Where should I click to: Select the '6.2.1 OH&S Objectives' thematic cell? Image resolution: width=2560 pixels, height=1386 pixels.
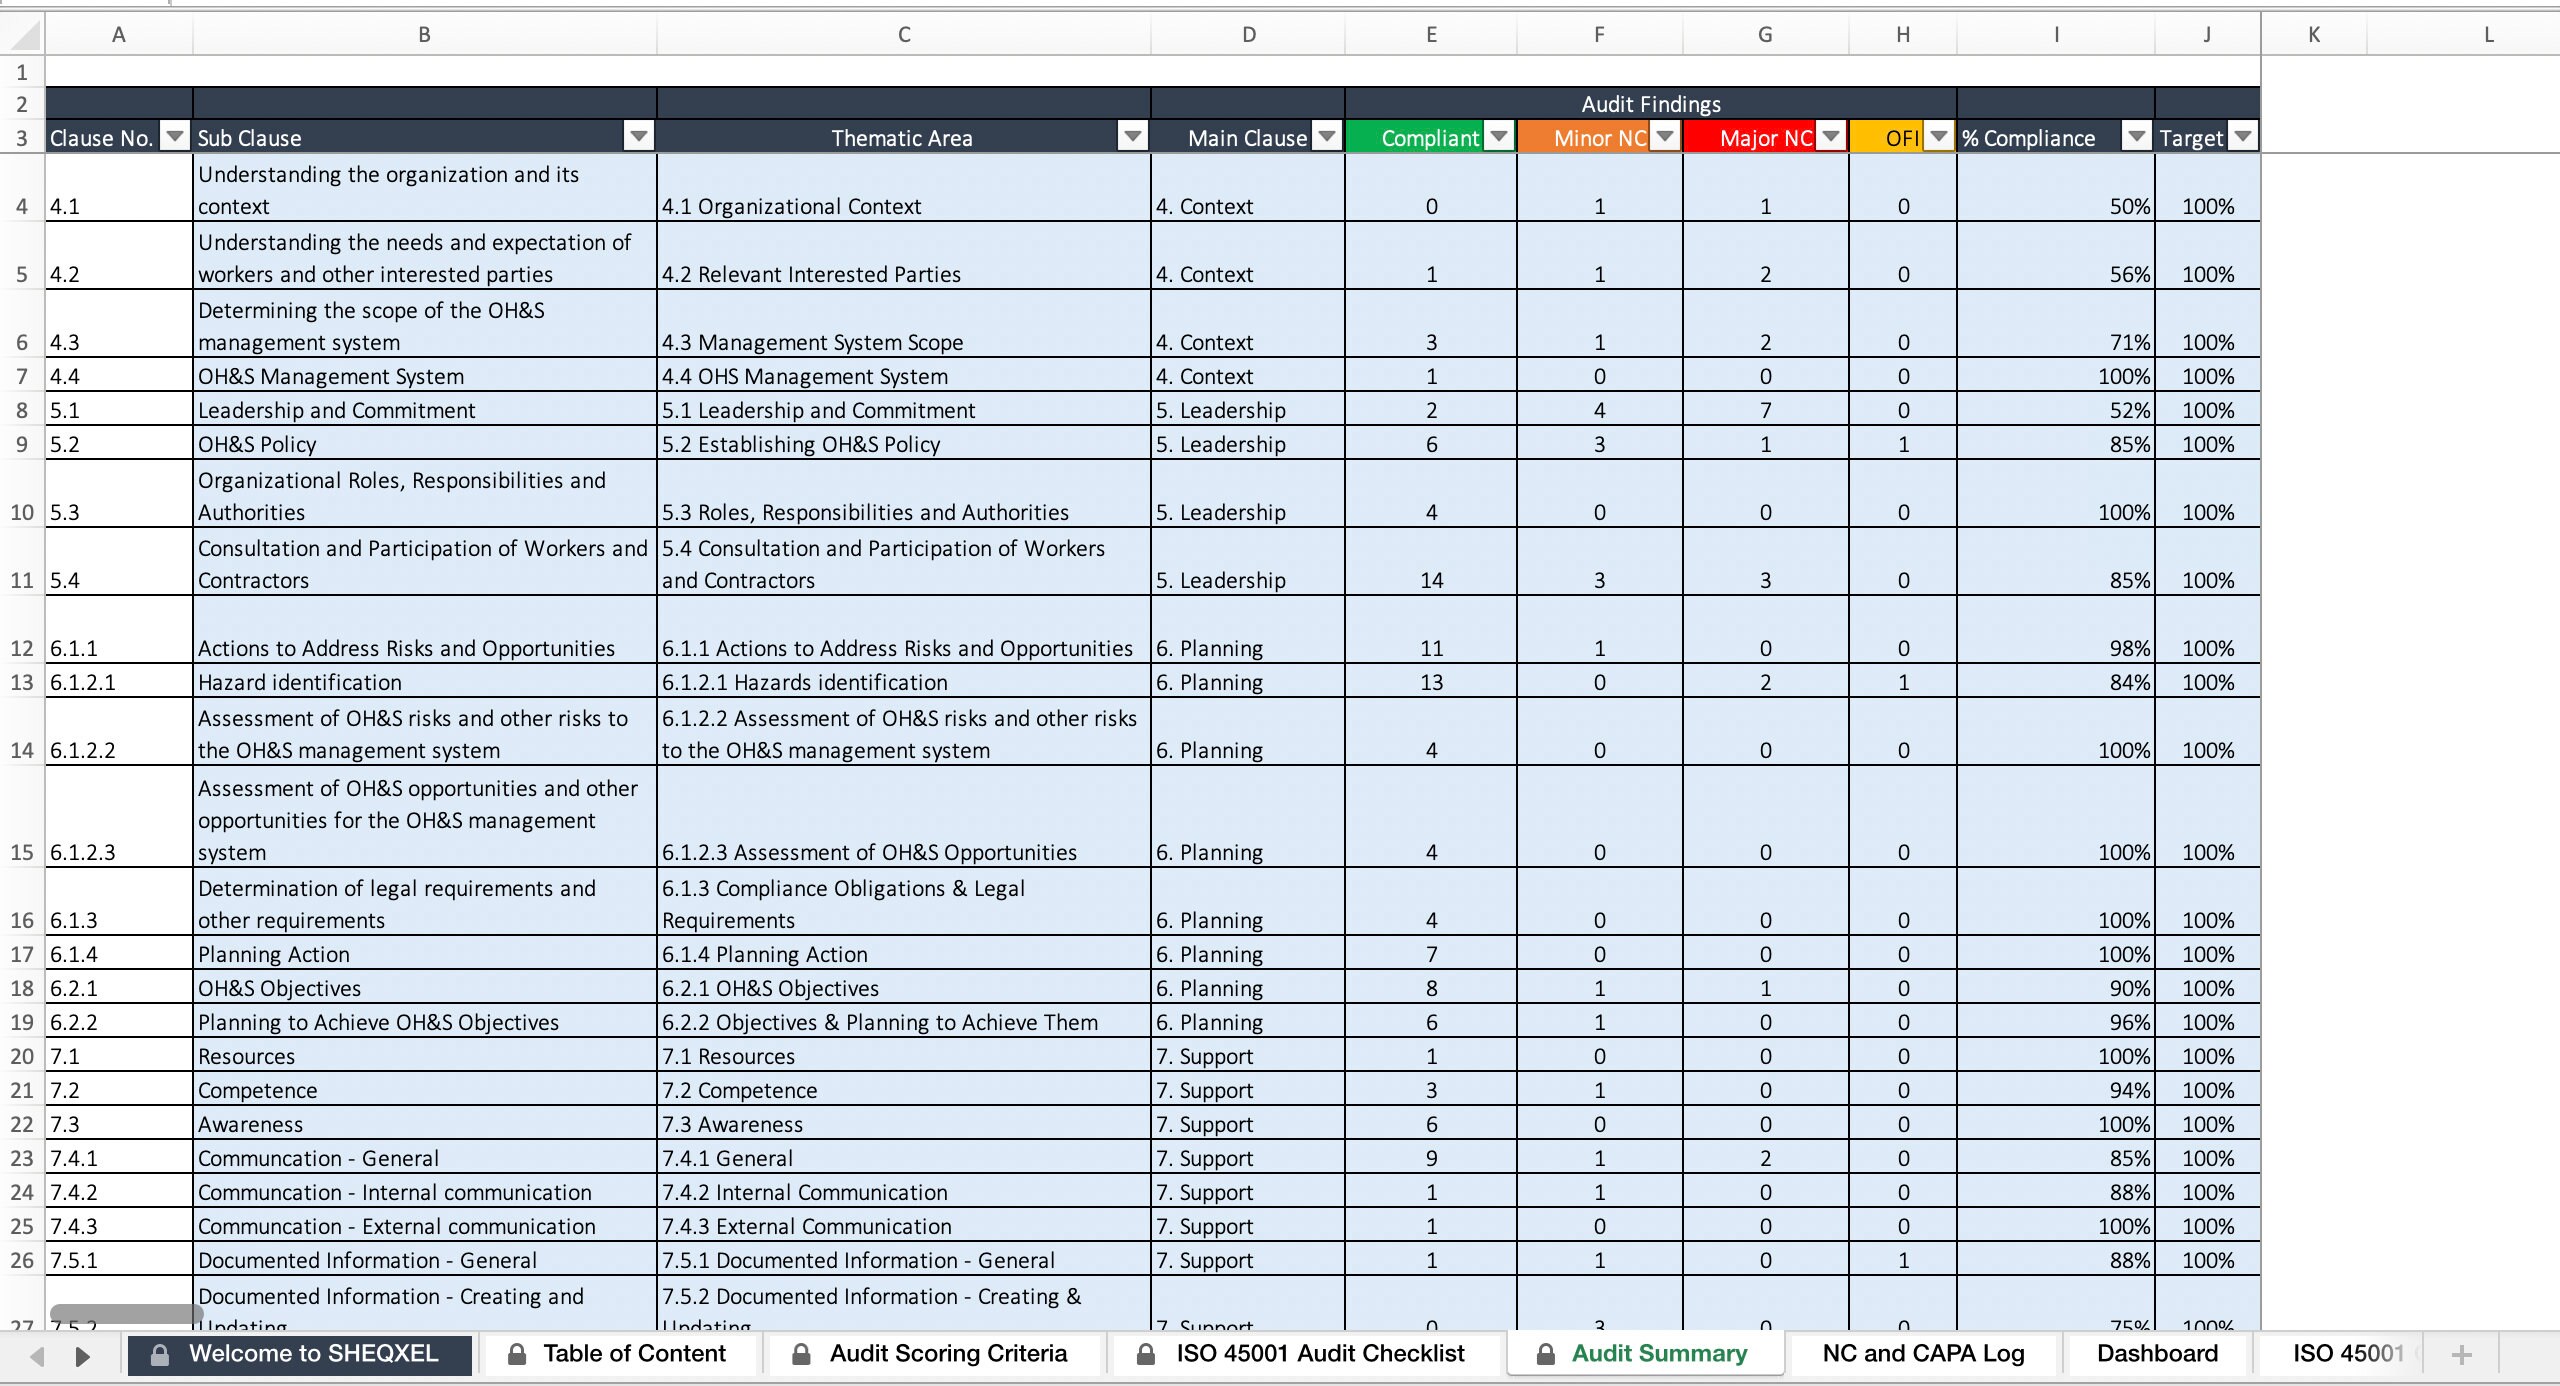904,988
